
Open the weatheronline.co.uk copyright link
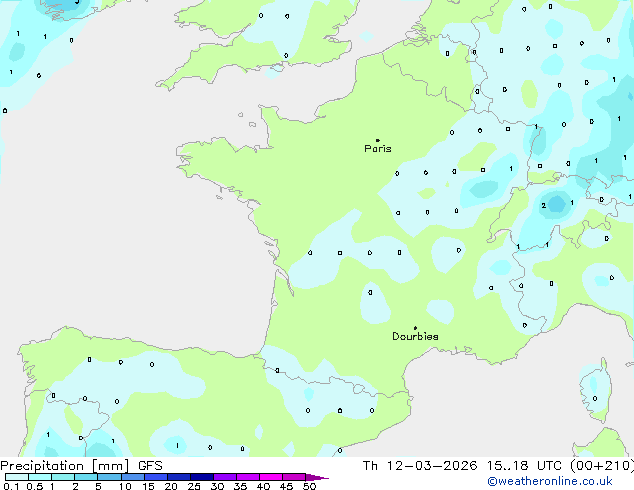coord(550,481)
